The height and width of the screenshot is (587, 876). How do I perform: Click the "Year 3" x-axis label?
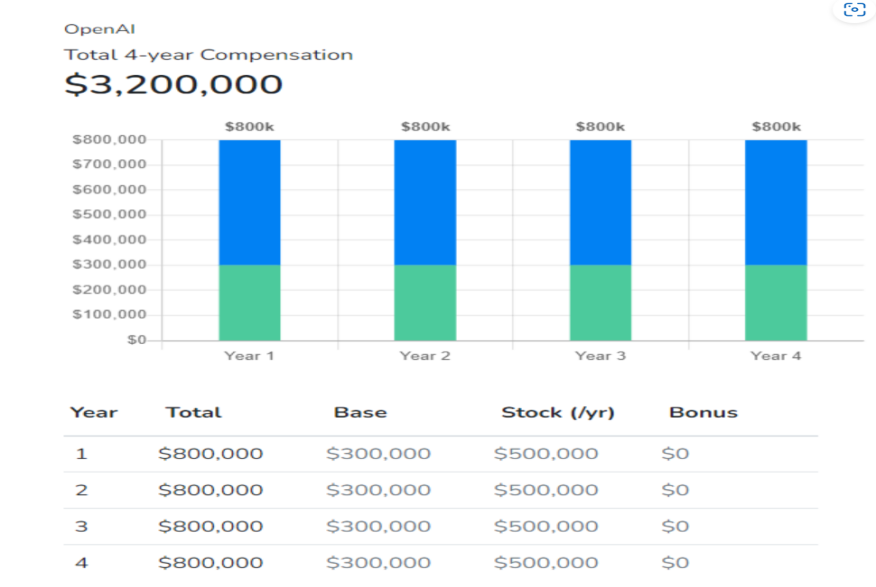pyautogui.click(x=601, y=356)
